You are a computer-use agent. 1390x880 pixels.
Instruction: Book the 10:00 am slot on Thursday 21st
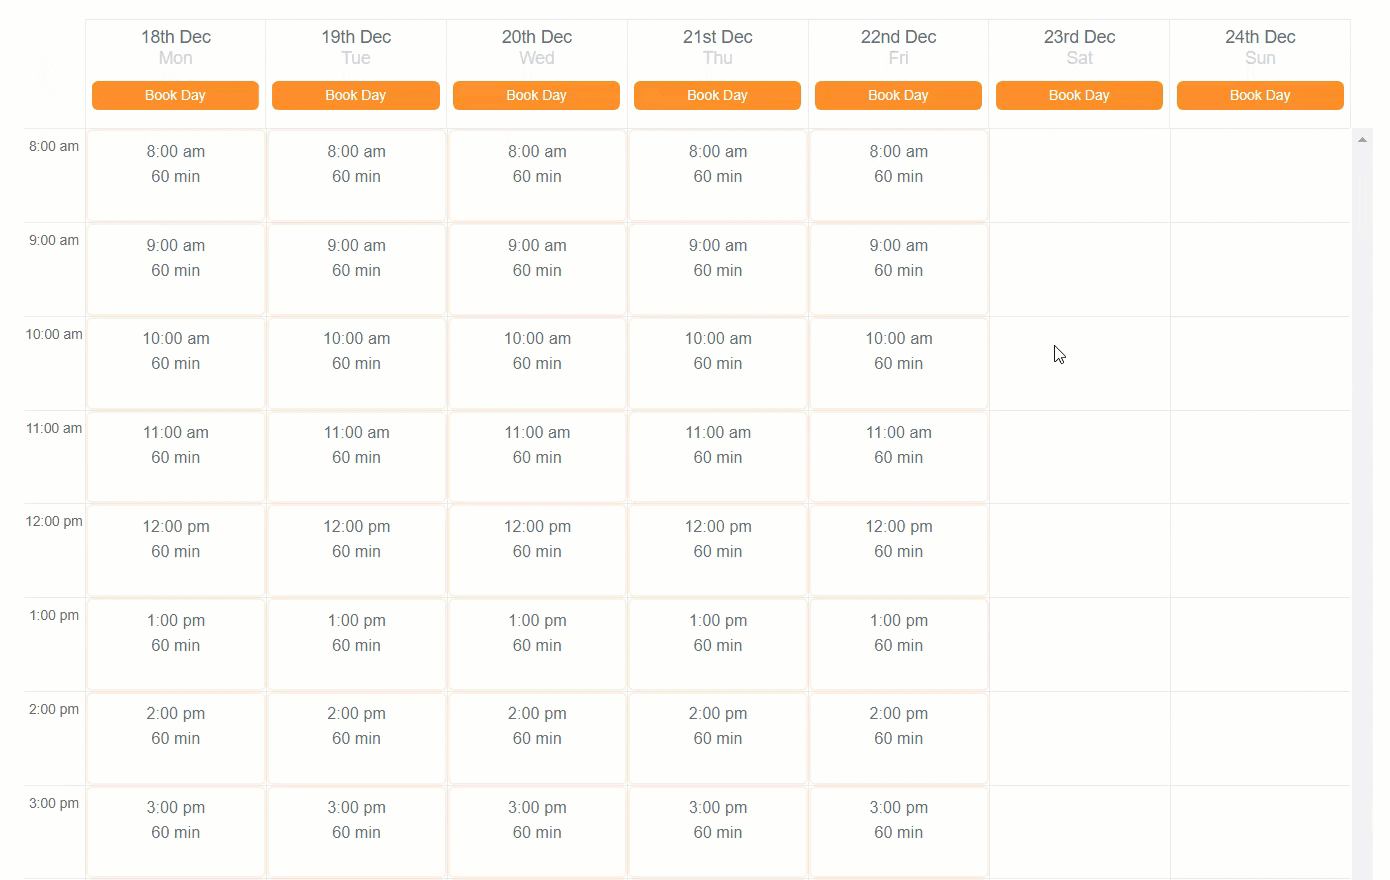pos(718,363)
